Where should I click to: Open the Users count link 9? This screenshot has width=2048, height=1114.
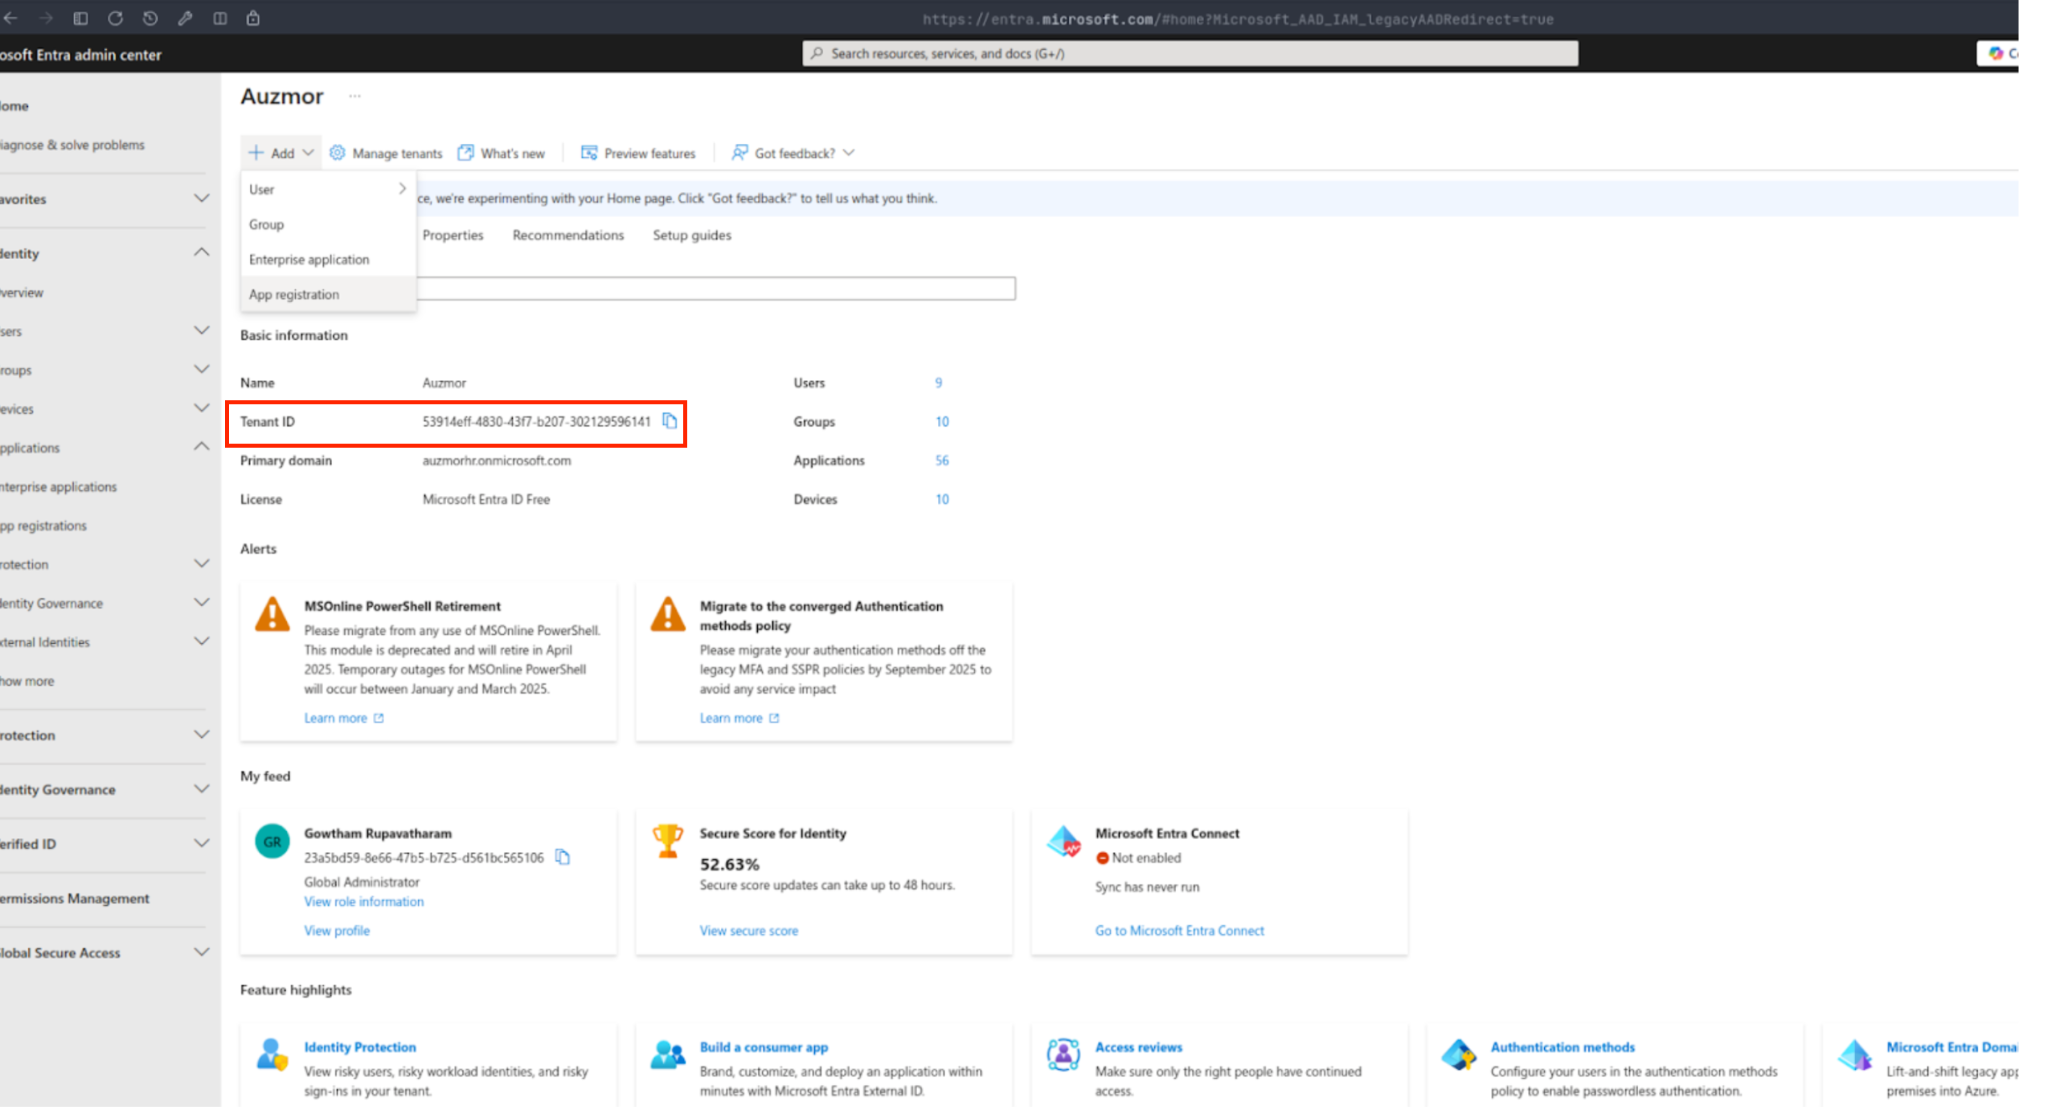pos(938,382)
